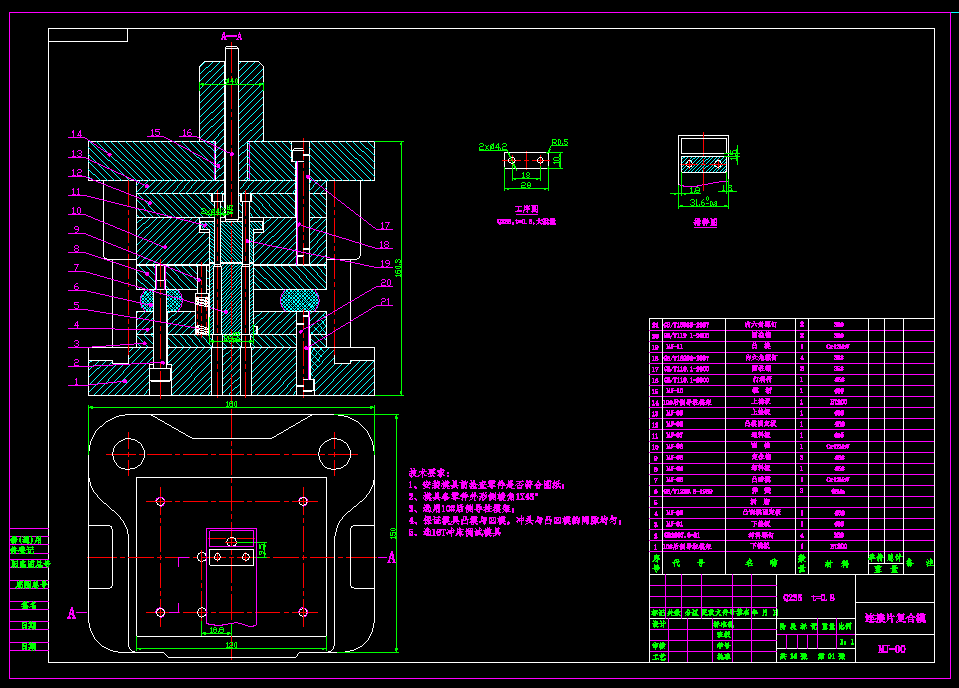This screenshot has height=688, width=959.
Task: Select the R0.5 radius annotation
Action: coord(560,142)
